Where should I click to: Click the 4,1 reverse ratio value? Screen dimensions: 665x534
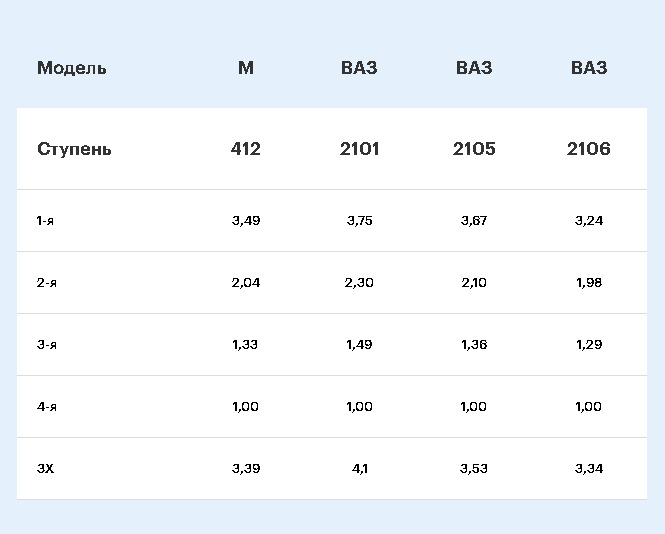click(359, 468)
